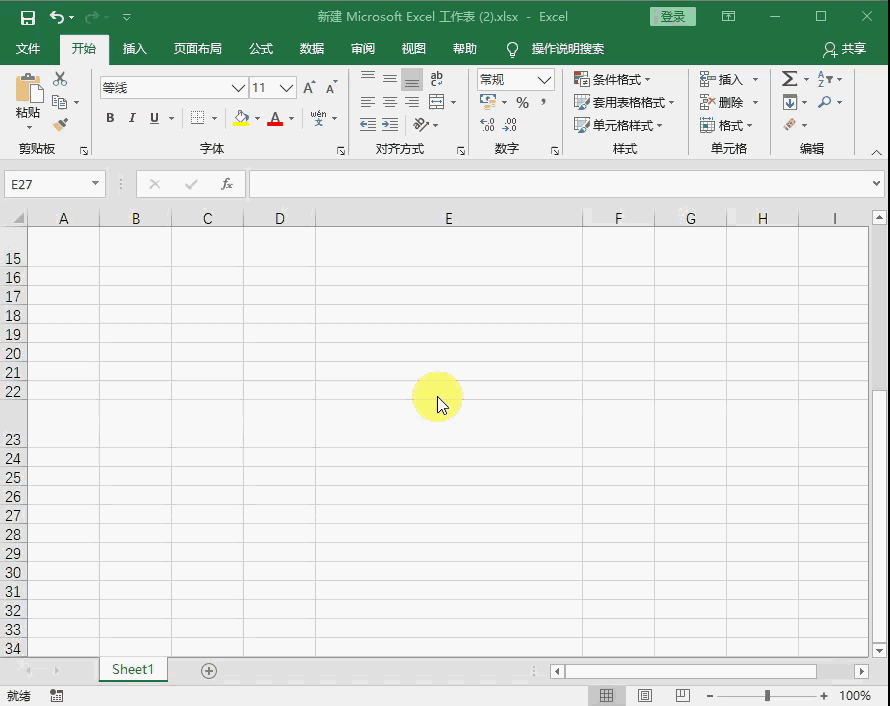The height and width of the screenshot is (706, 890).
Task: Apply cell borders icon
Action: [x=197, y=117]
